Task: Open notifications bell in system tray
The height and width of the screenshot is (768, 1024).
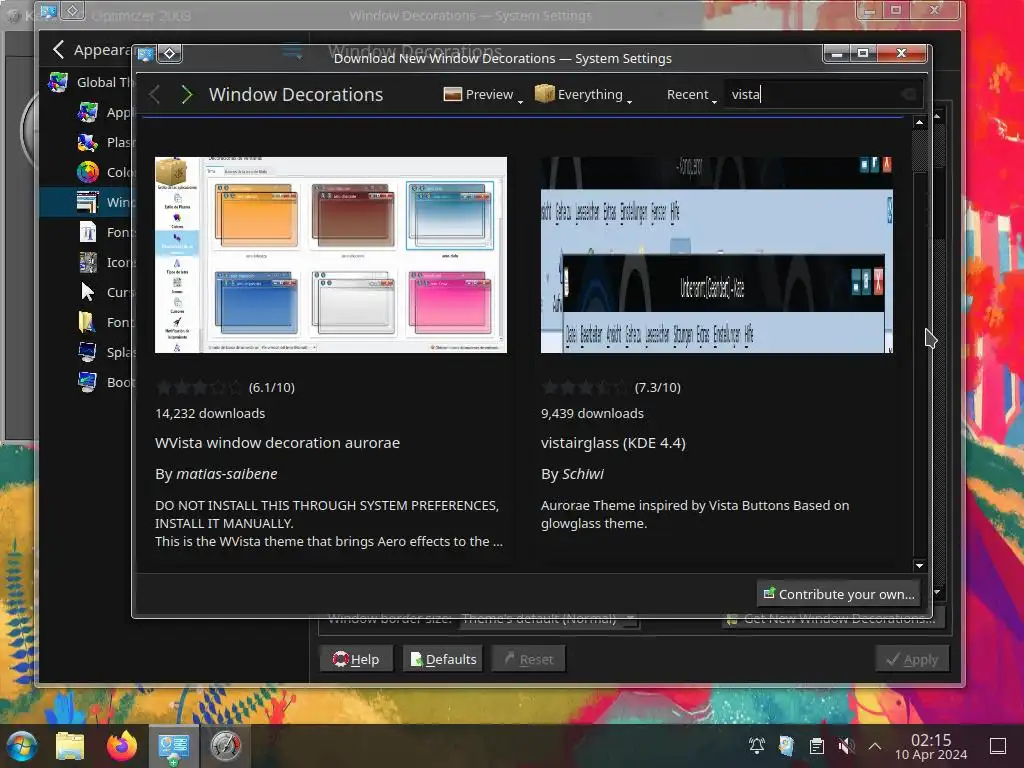Action: [x=757, y=746]
